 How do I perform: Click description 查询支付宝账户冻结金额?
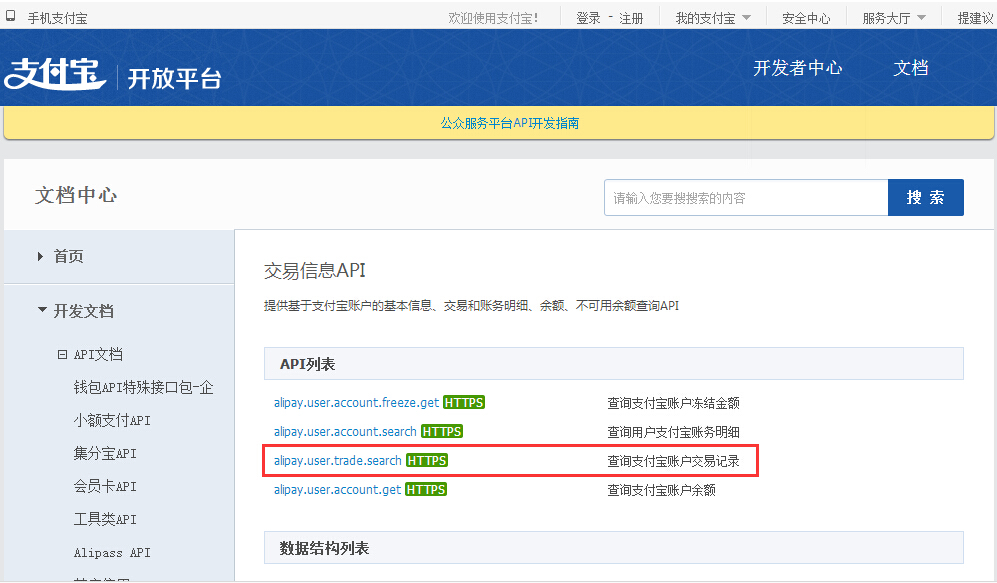[673, 403]
